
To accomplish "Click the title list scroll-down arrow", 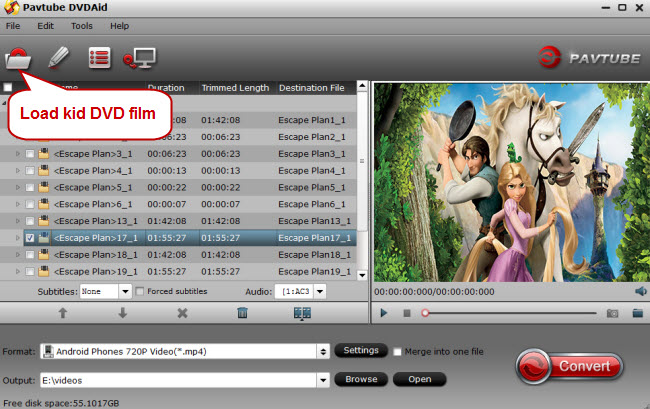I will coord(362,275).
